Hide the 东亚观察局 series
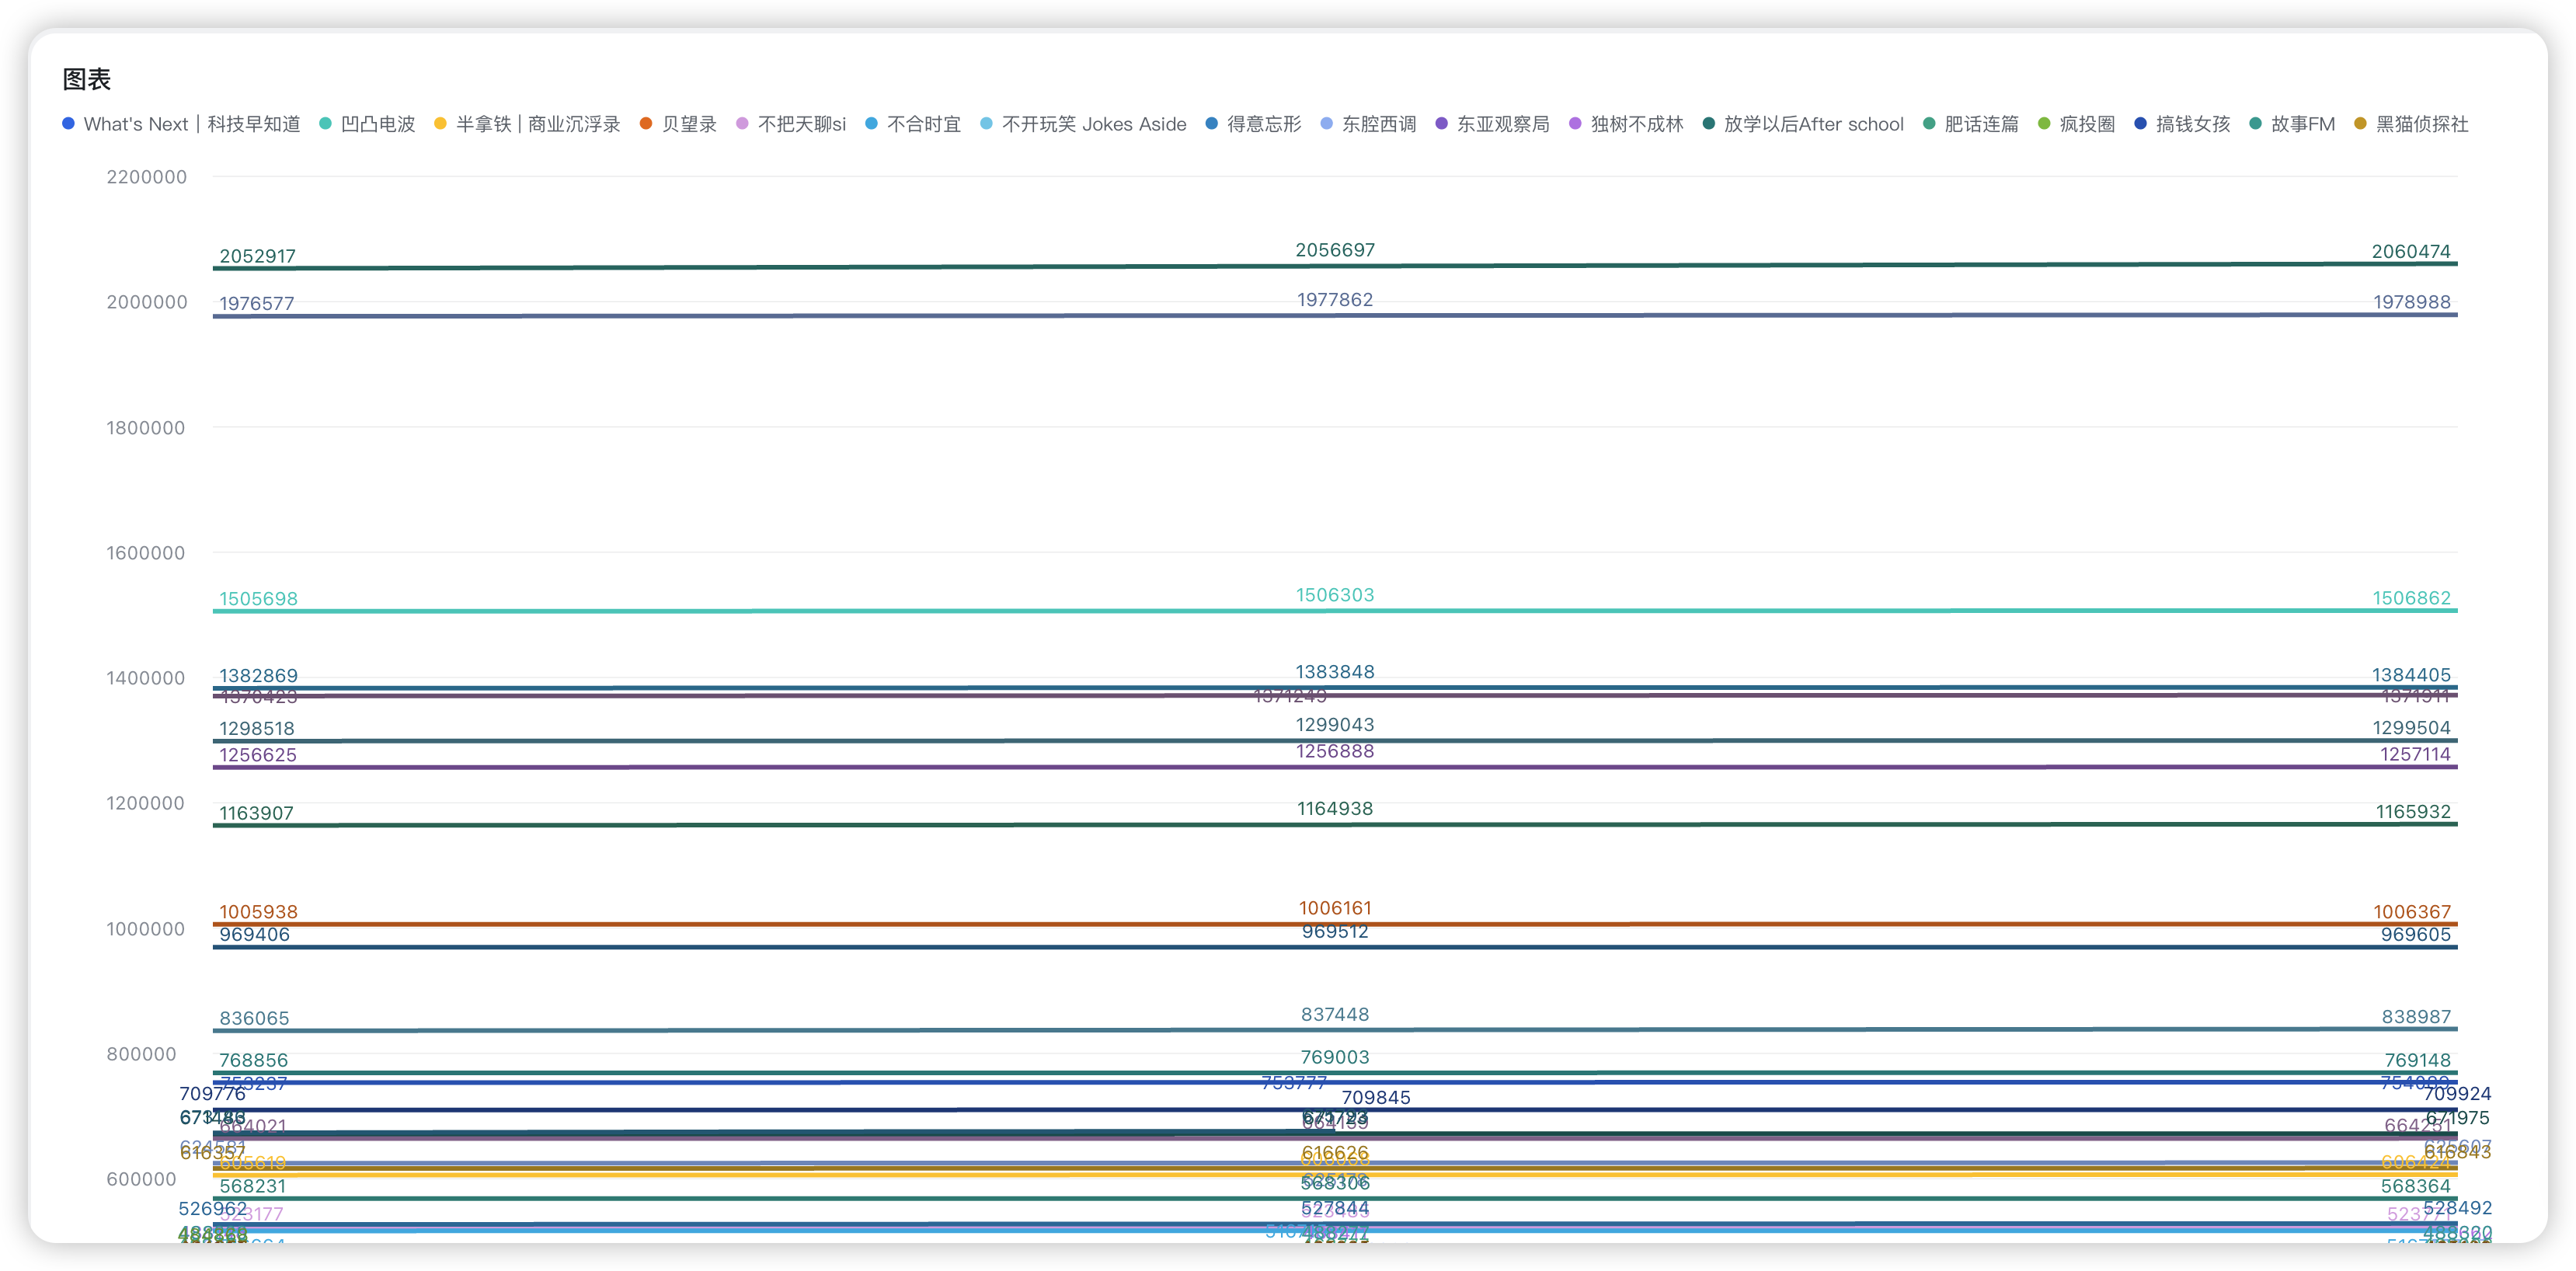 pyautogui.click(x=1502, y=124)
